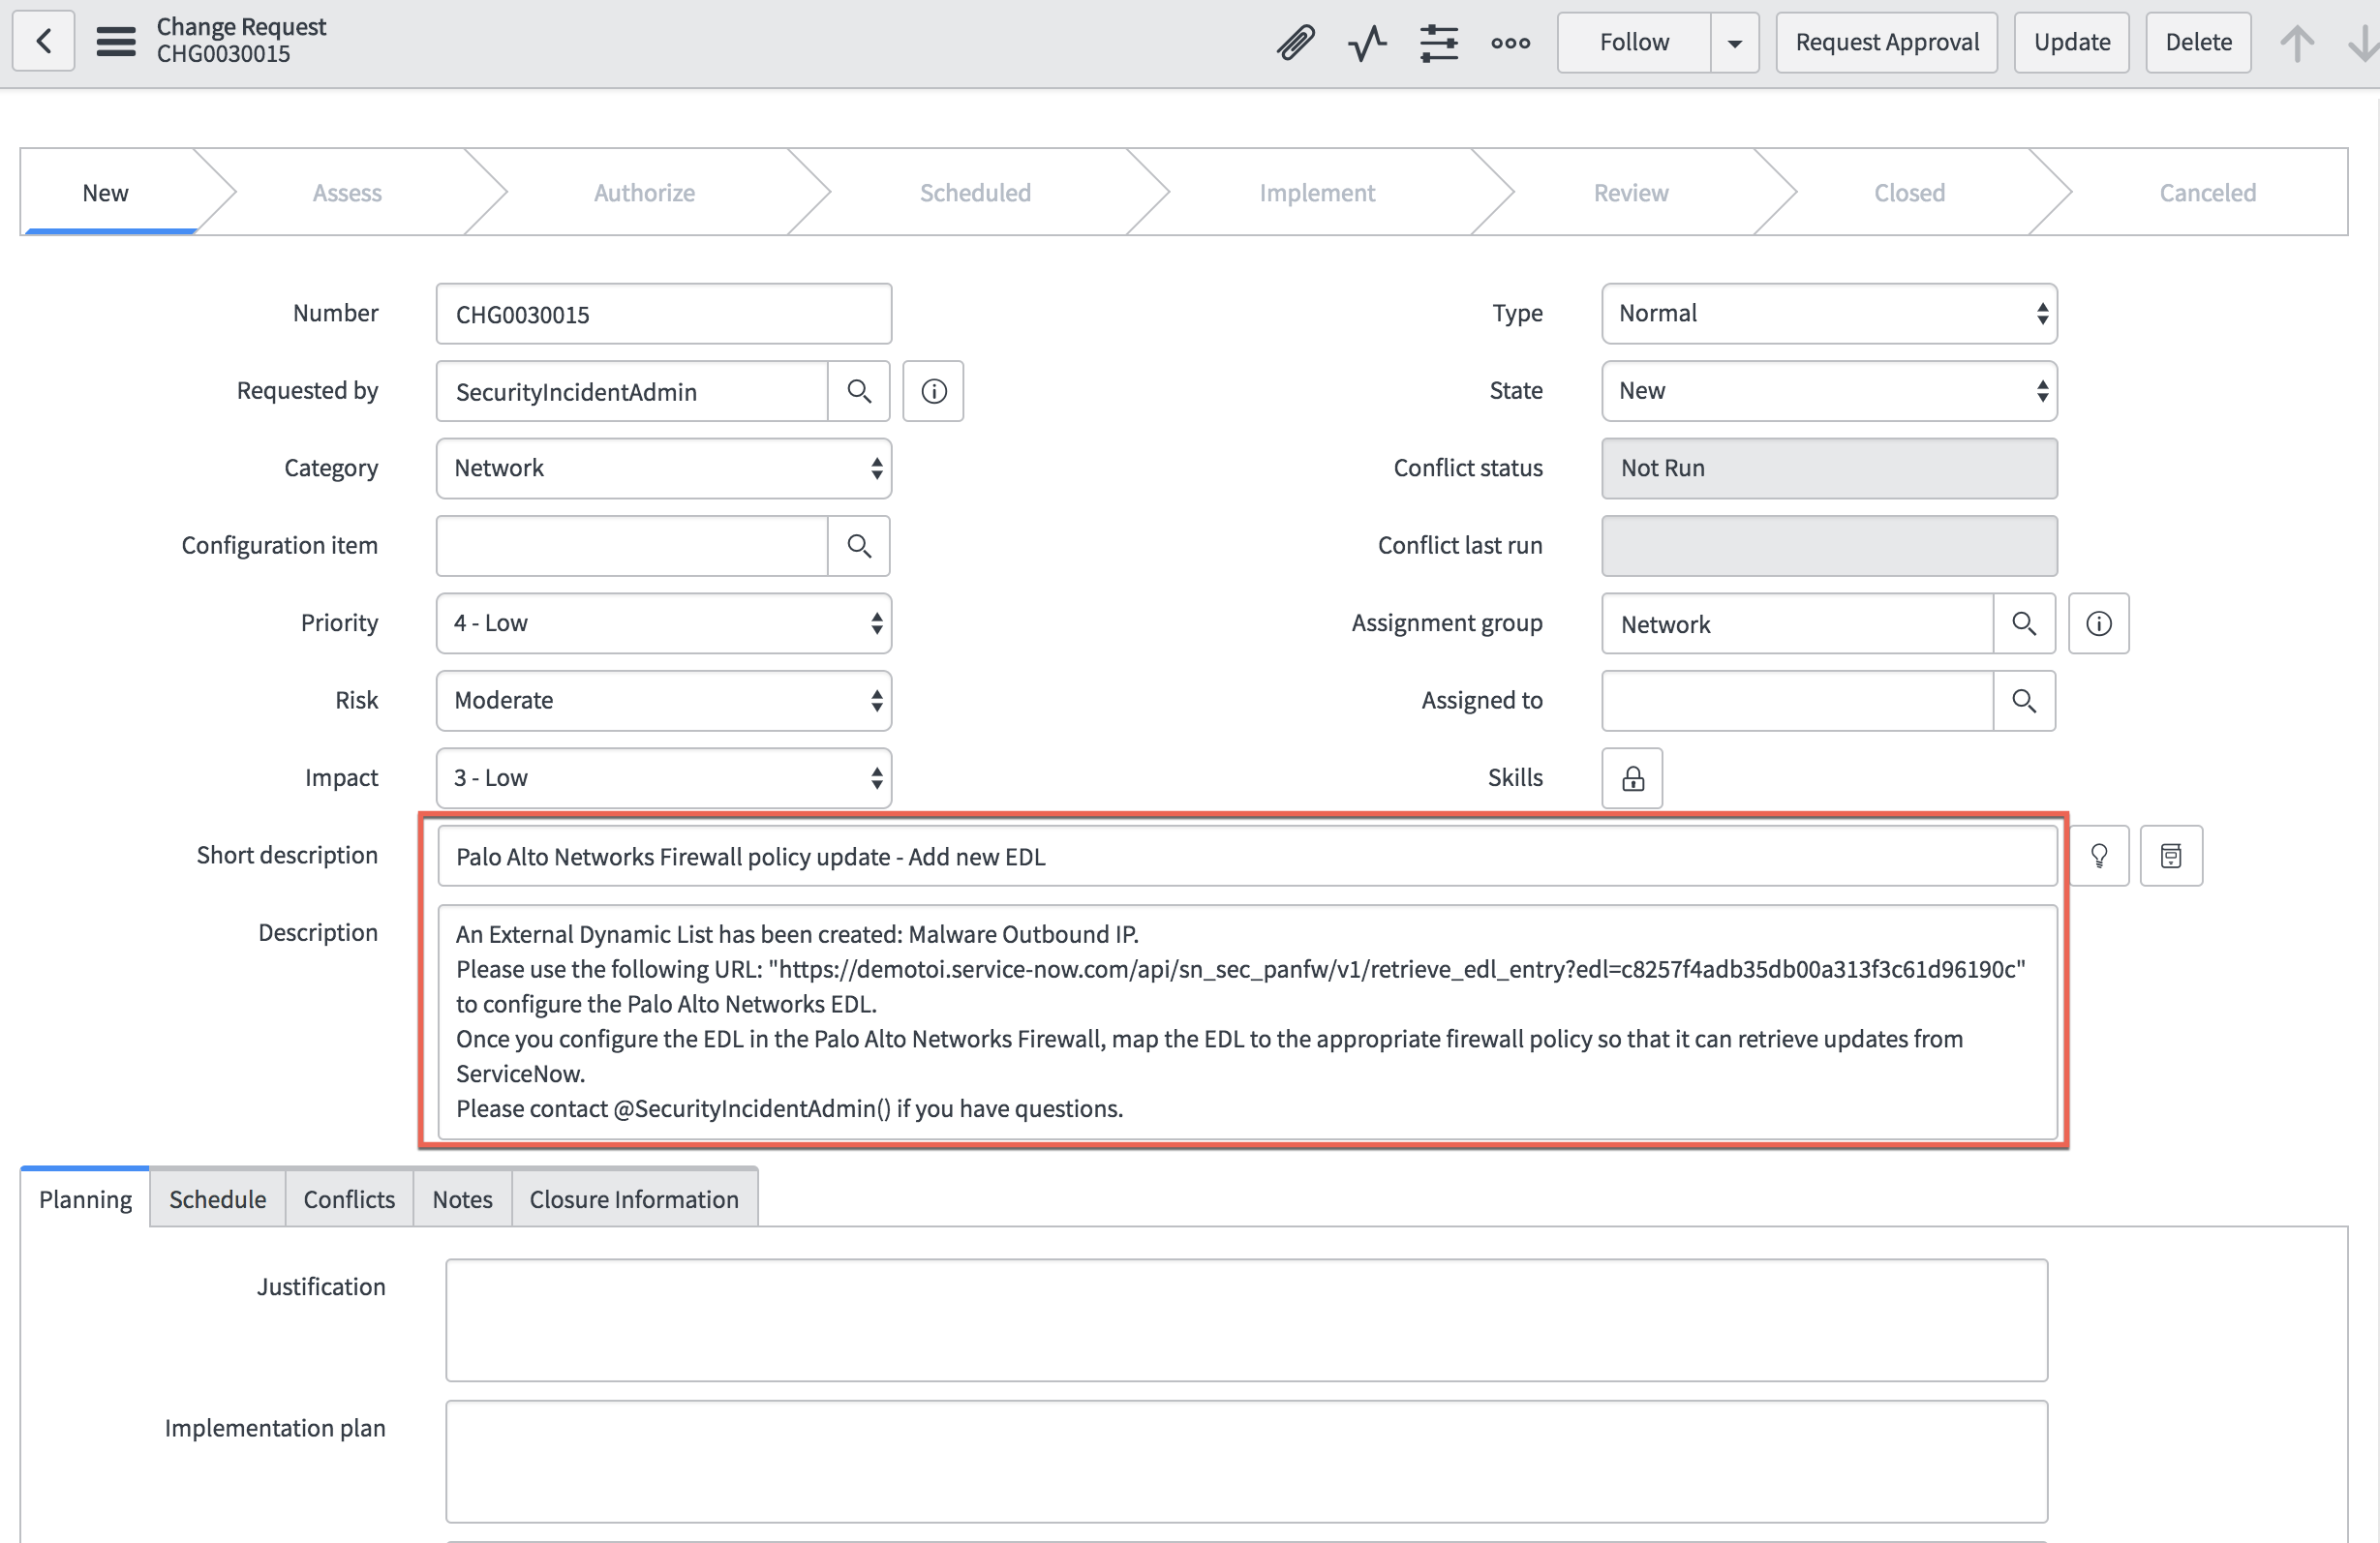Select the Scheduled stage in process flow
The height and width of the screenshot is (1543, 2380).
pyautogui.click(x=975, y=193)
